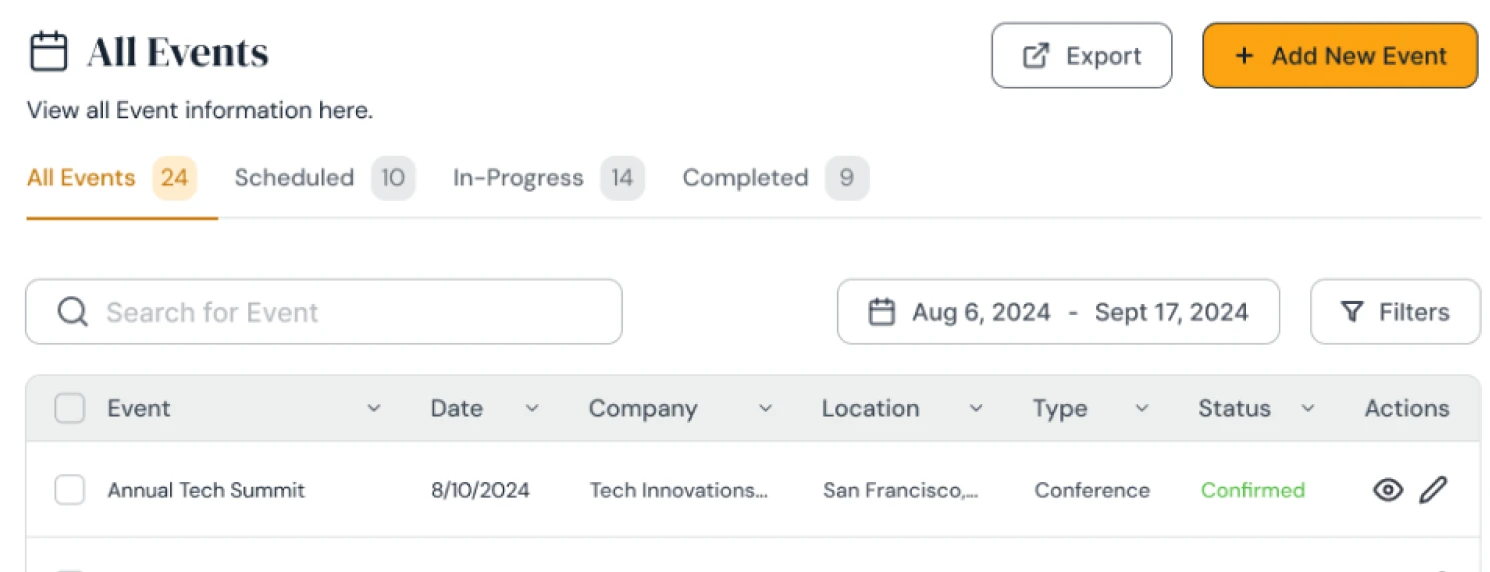Open the In-Progress tab

518,178
